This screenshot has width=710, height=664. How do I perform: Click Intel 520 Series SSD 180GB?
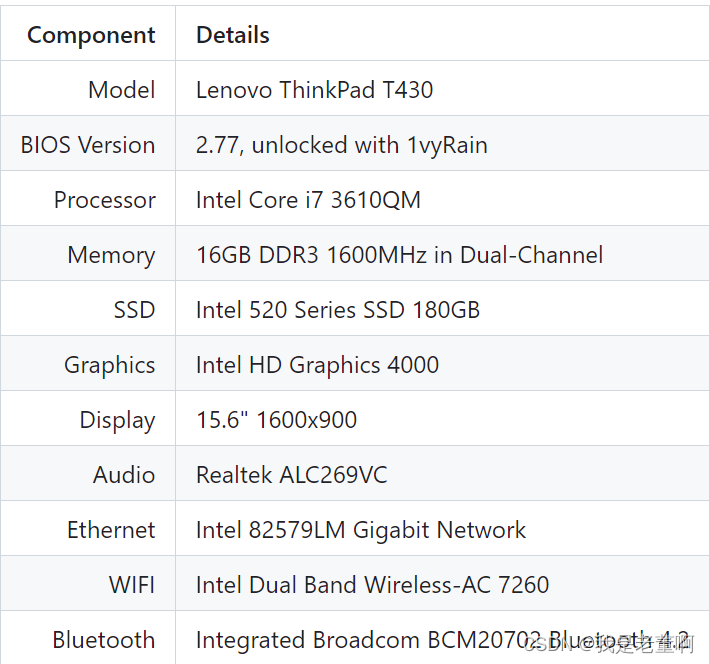[337, 310]
